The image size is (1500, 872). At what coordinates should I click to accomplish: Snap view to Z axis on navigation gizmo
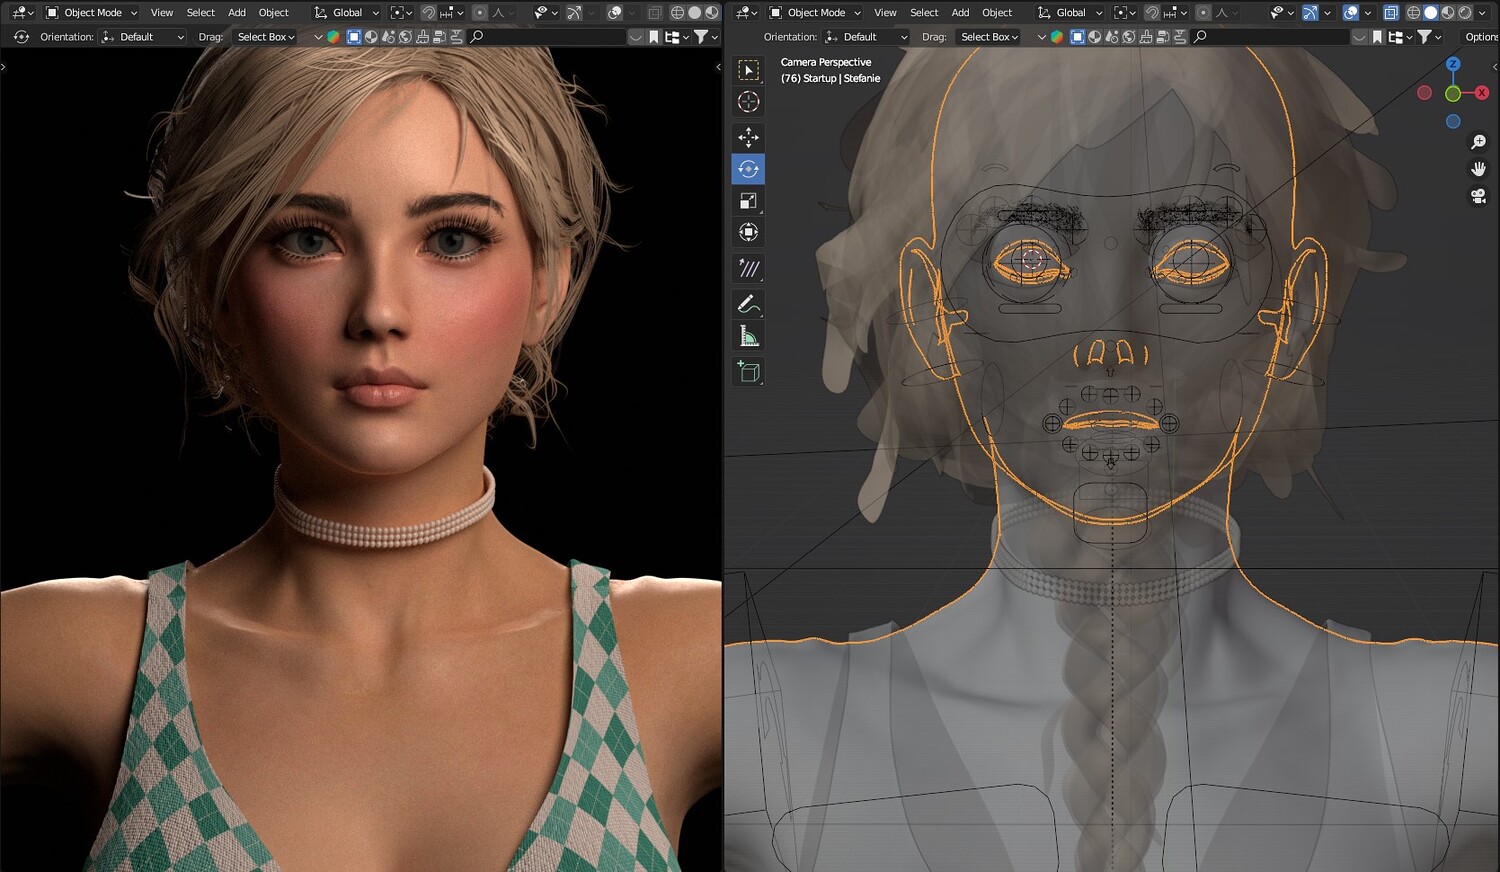coord(1453,64)
